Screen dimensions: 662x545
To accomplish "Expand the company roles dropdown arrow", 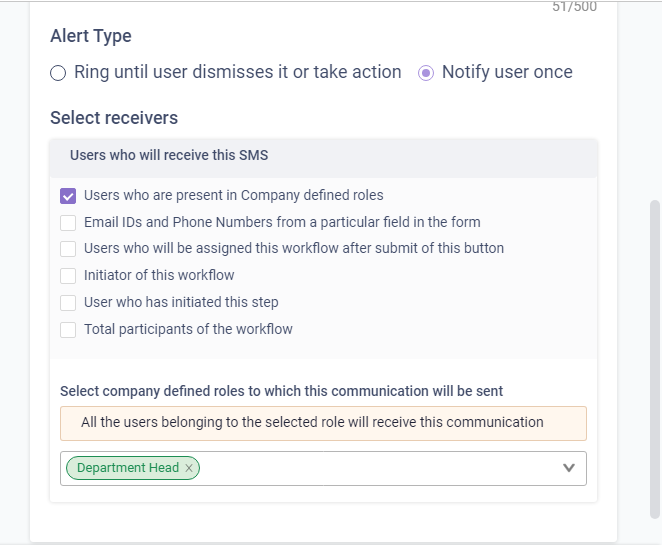I will coord(569,468).
